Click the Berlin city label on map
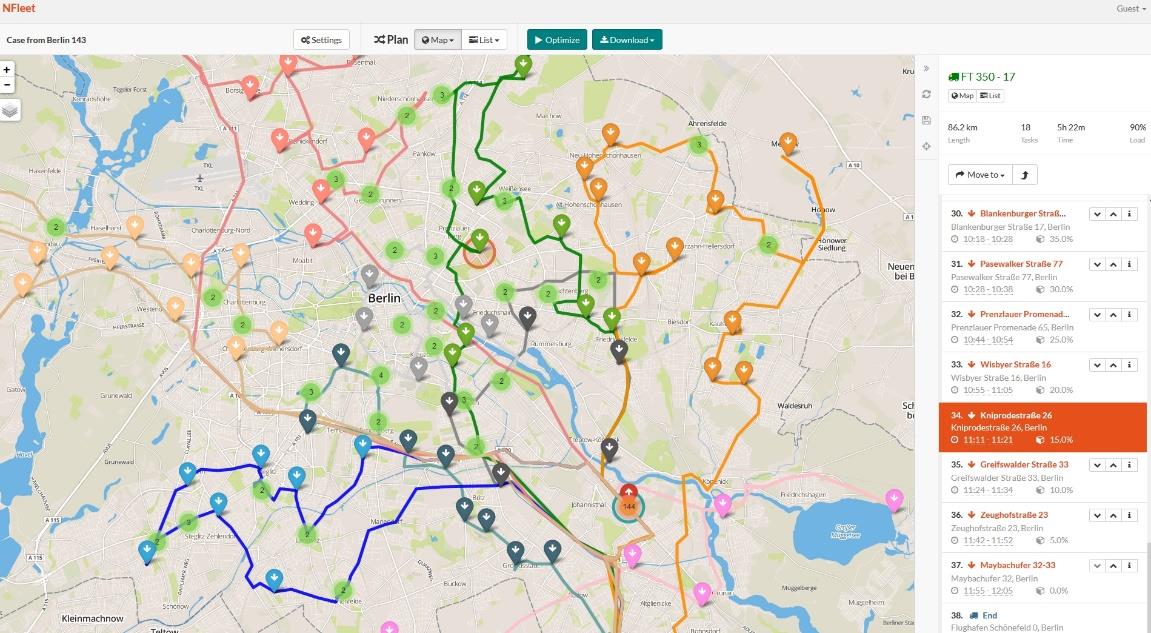Screen dimensions: 1151x633 [384, 298]
